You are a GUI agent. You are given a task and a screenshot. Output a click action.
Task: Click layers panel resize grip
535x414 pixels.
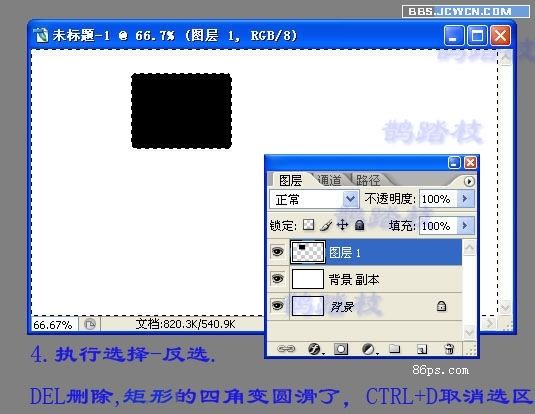pos(471,350)
